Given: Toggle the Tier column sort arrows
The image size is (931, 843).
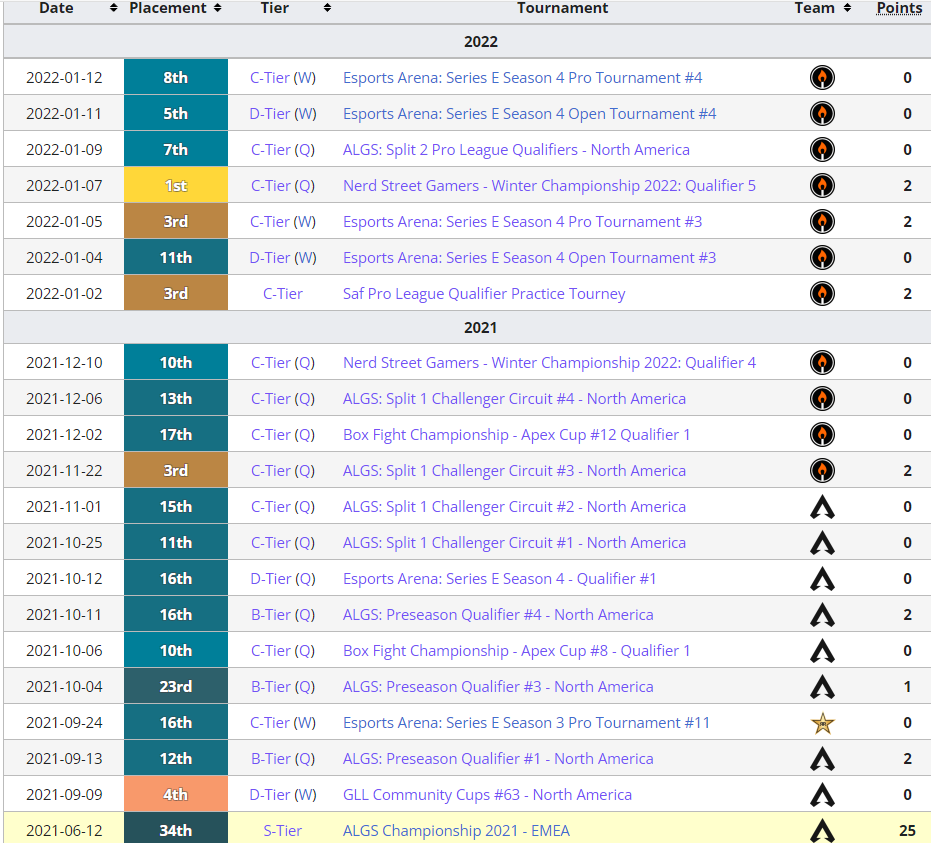Looking at the screenshot, I should point(325,8).
